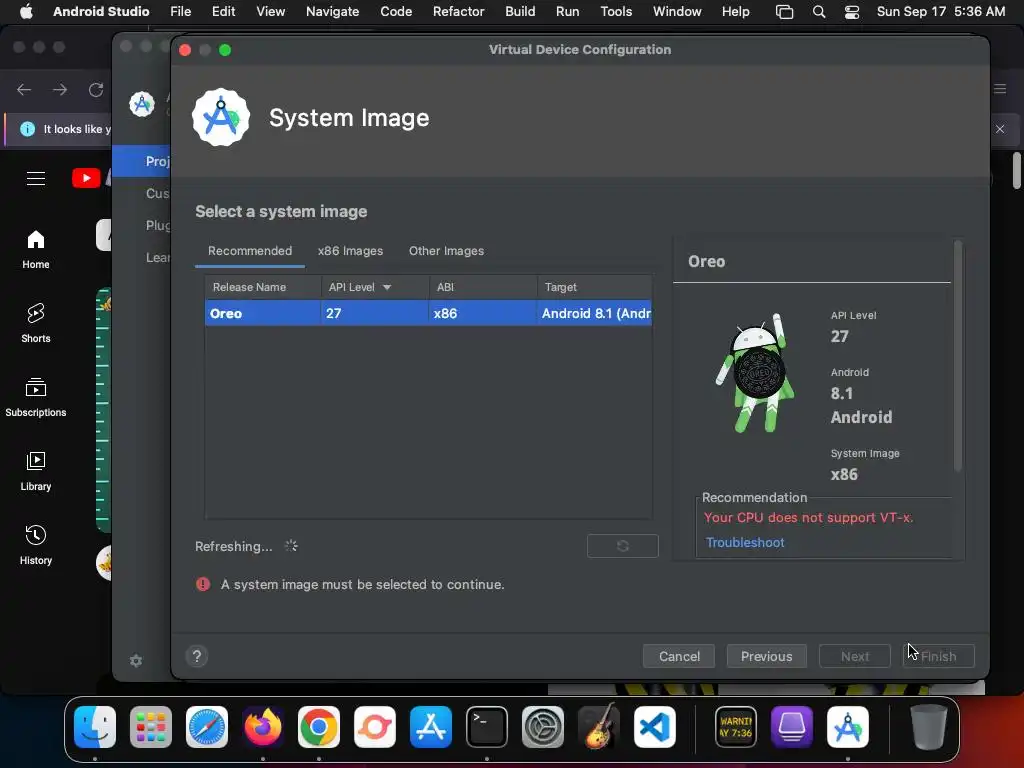Launch Firefox from the dock
Image resolution: width=1024 pixels, height=768 pixels.
pyautogui.click(x=263, y=726)
